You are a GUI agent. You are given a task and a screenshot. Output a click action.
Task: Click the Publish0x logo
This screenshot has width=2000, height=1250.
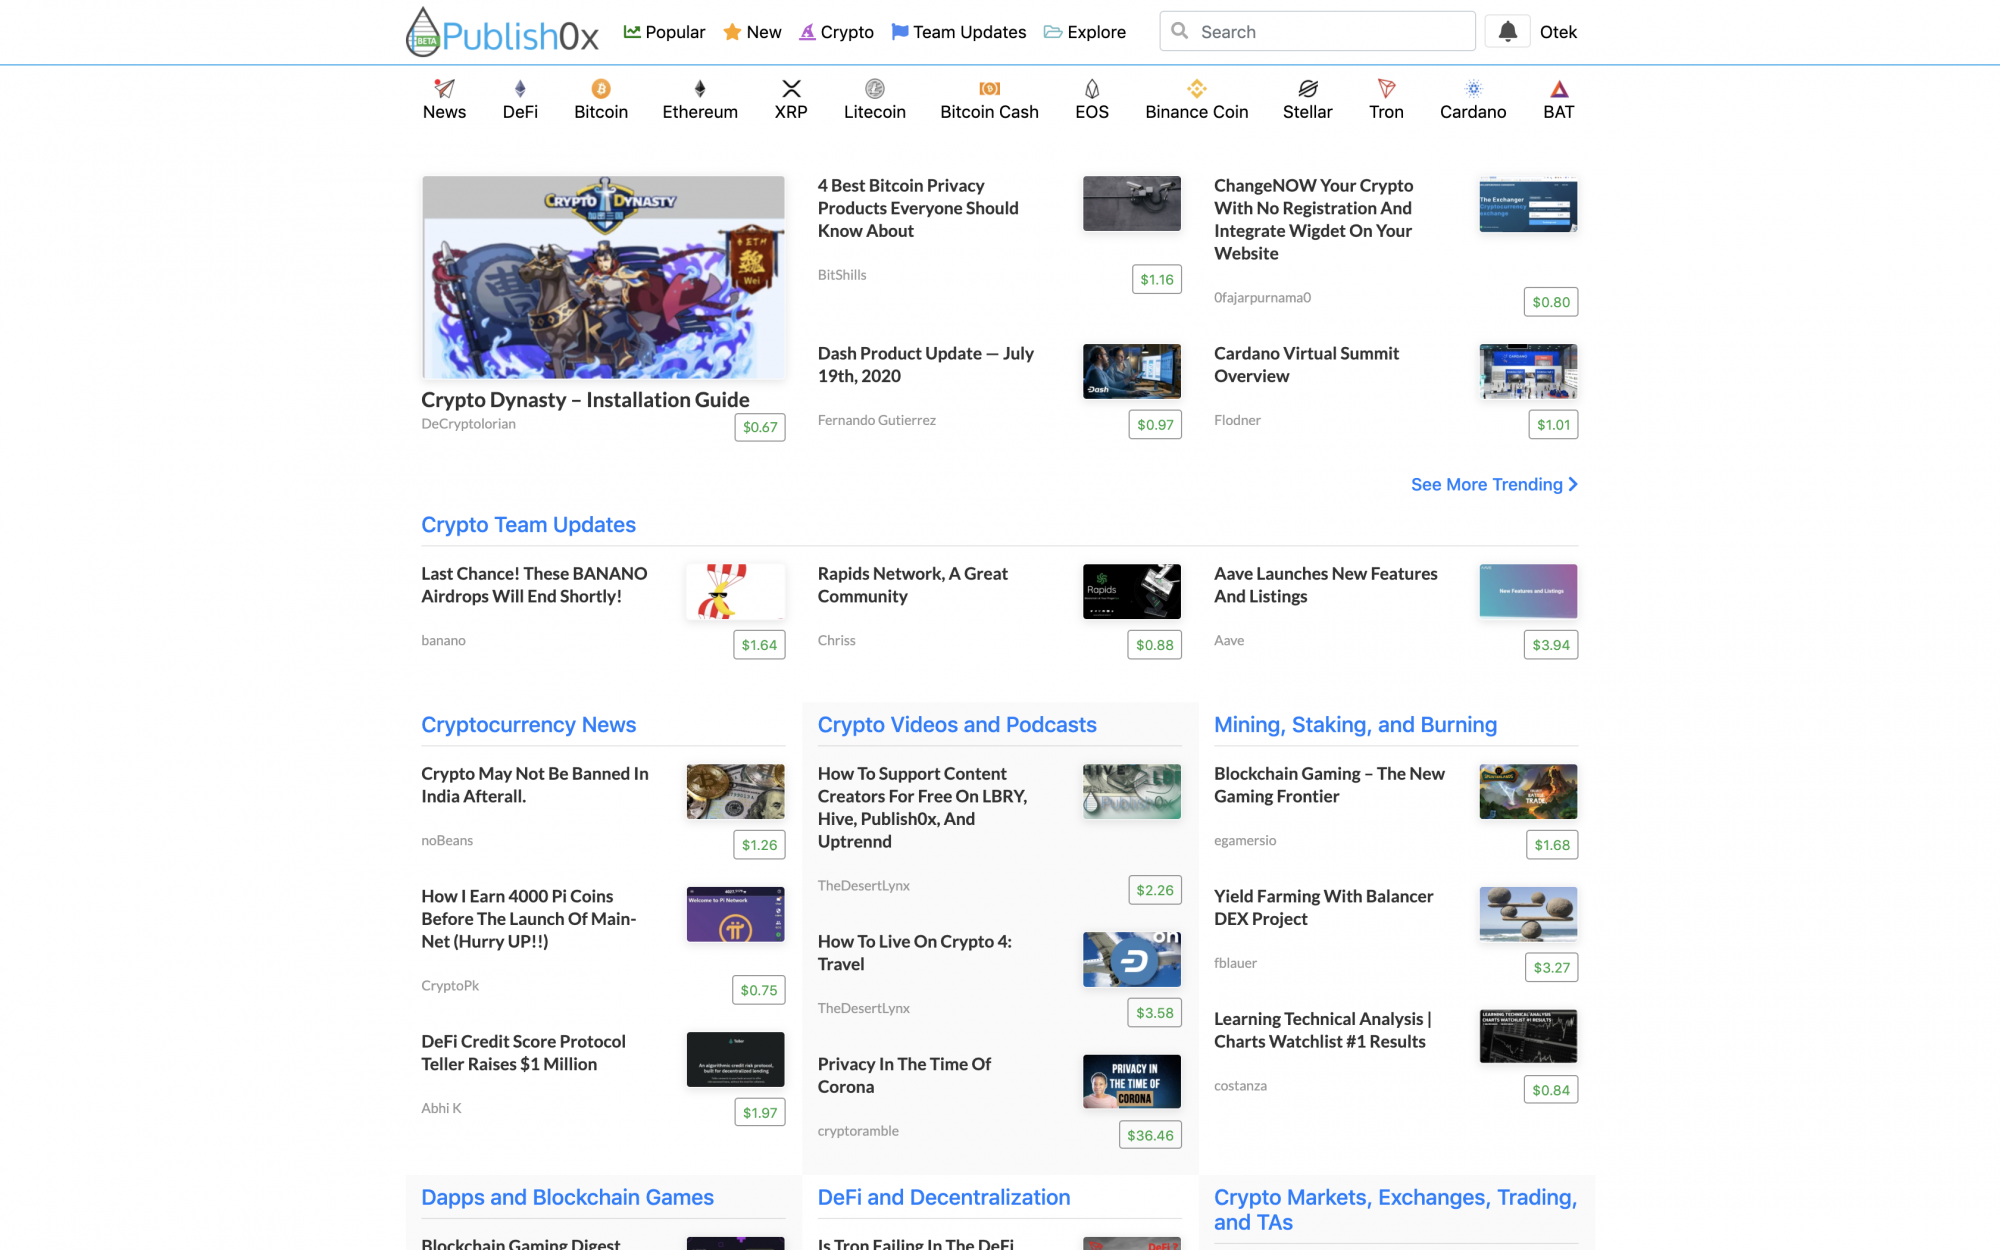[x=502, y=32]
